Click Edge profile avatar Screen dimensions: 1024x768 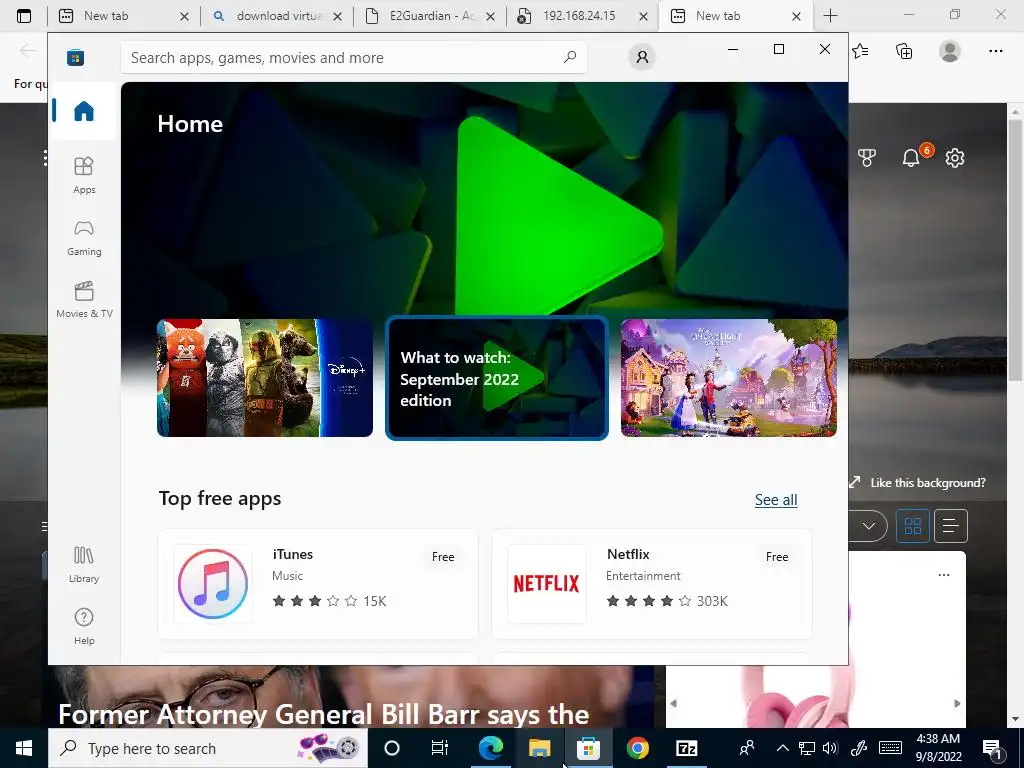(950, 51)
